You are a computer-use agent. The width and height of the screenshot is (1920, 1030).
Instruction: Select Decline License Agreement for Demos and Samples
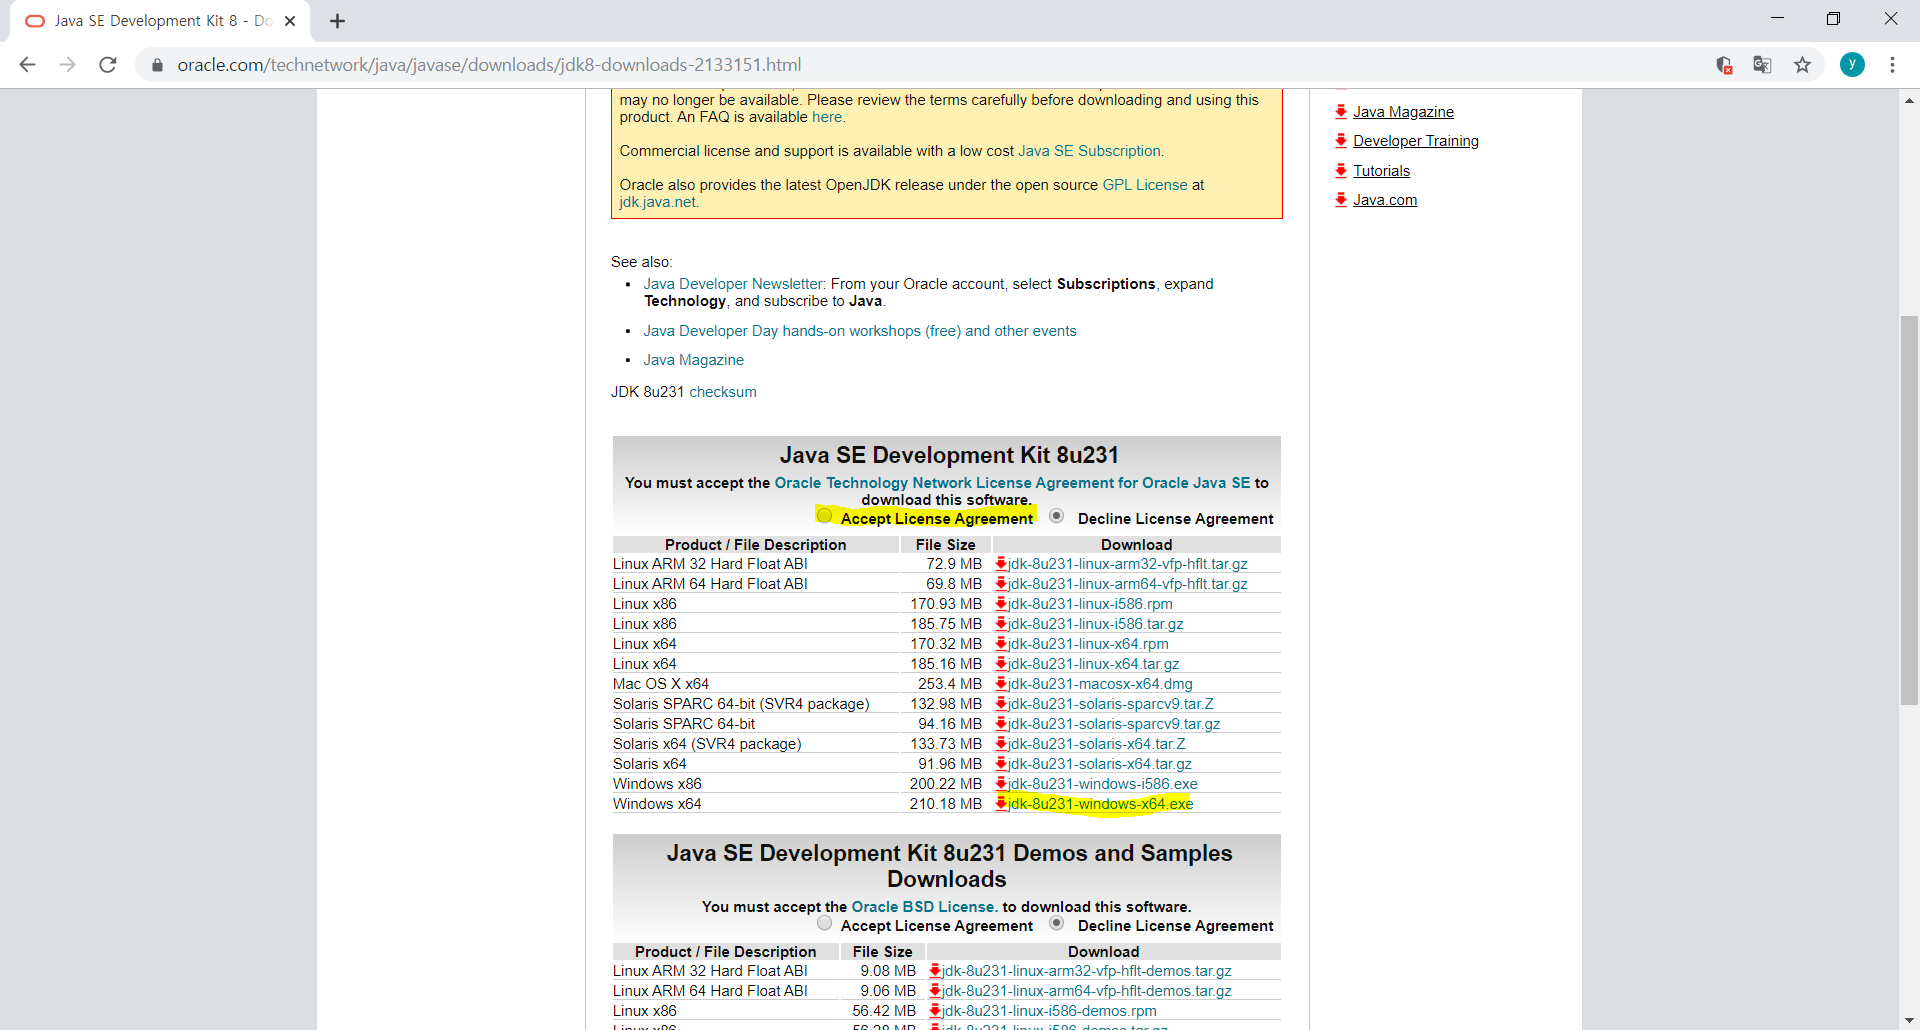point(1056,923)
